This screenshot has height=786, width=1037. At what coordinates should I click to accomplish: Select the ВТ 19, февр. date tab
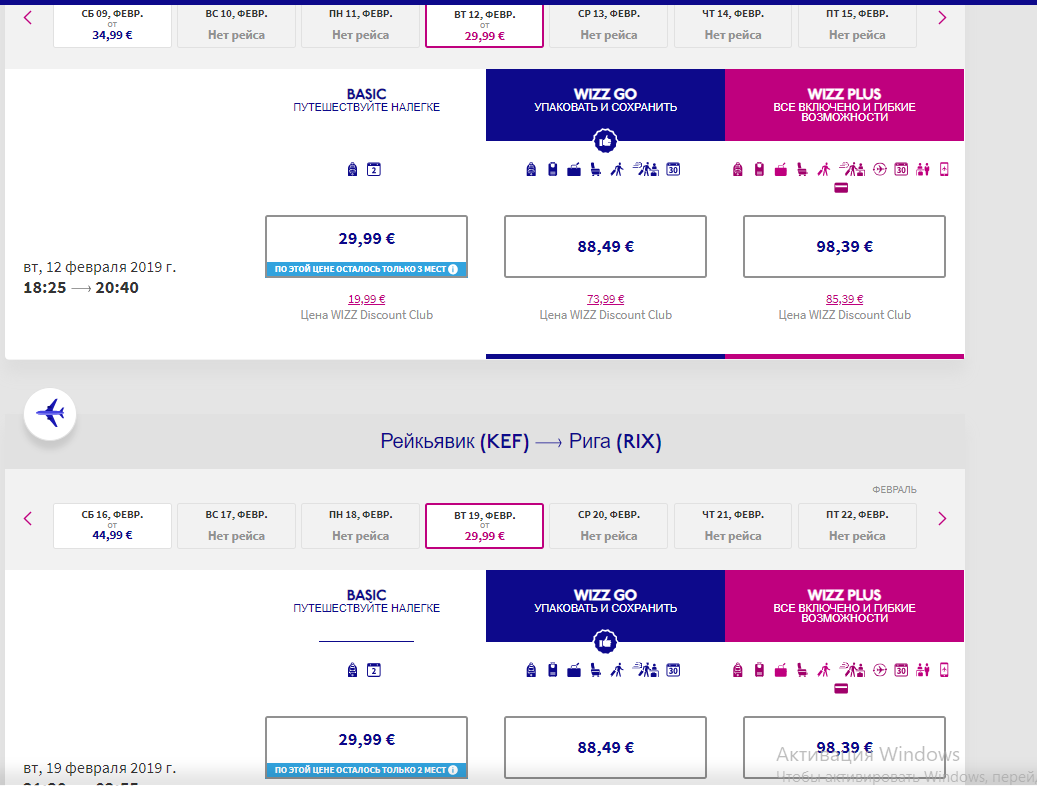coord(484,526)
